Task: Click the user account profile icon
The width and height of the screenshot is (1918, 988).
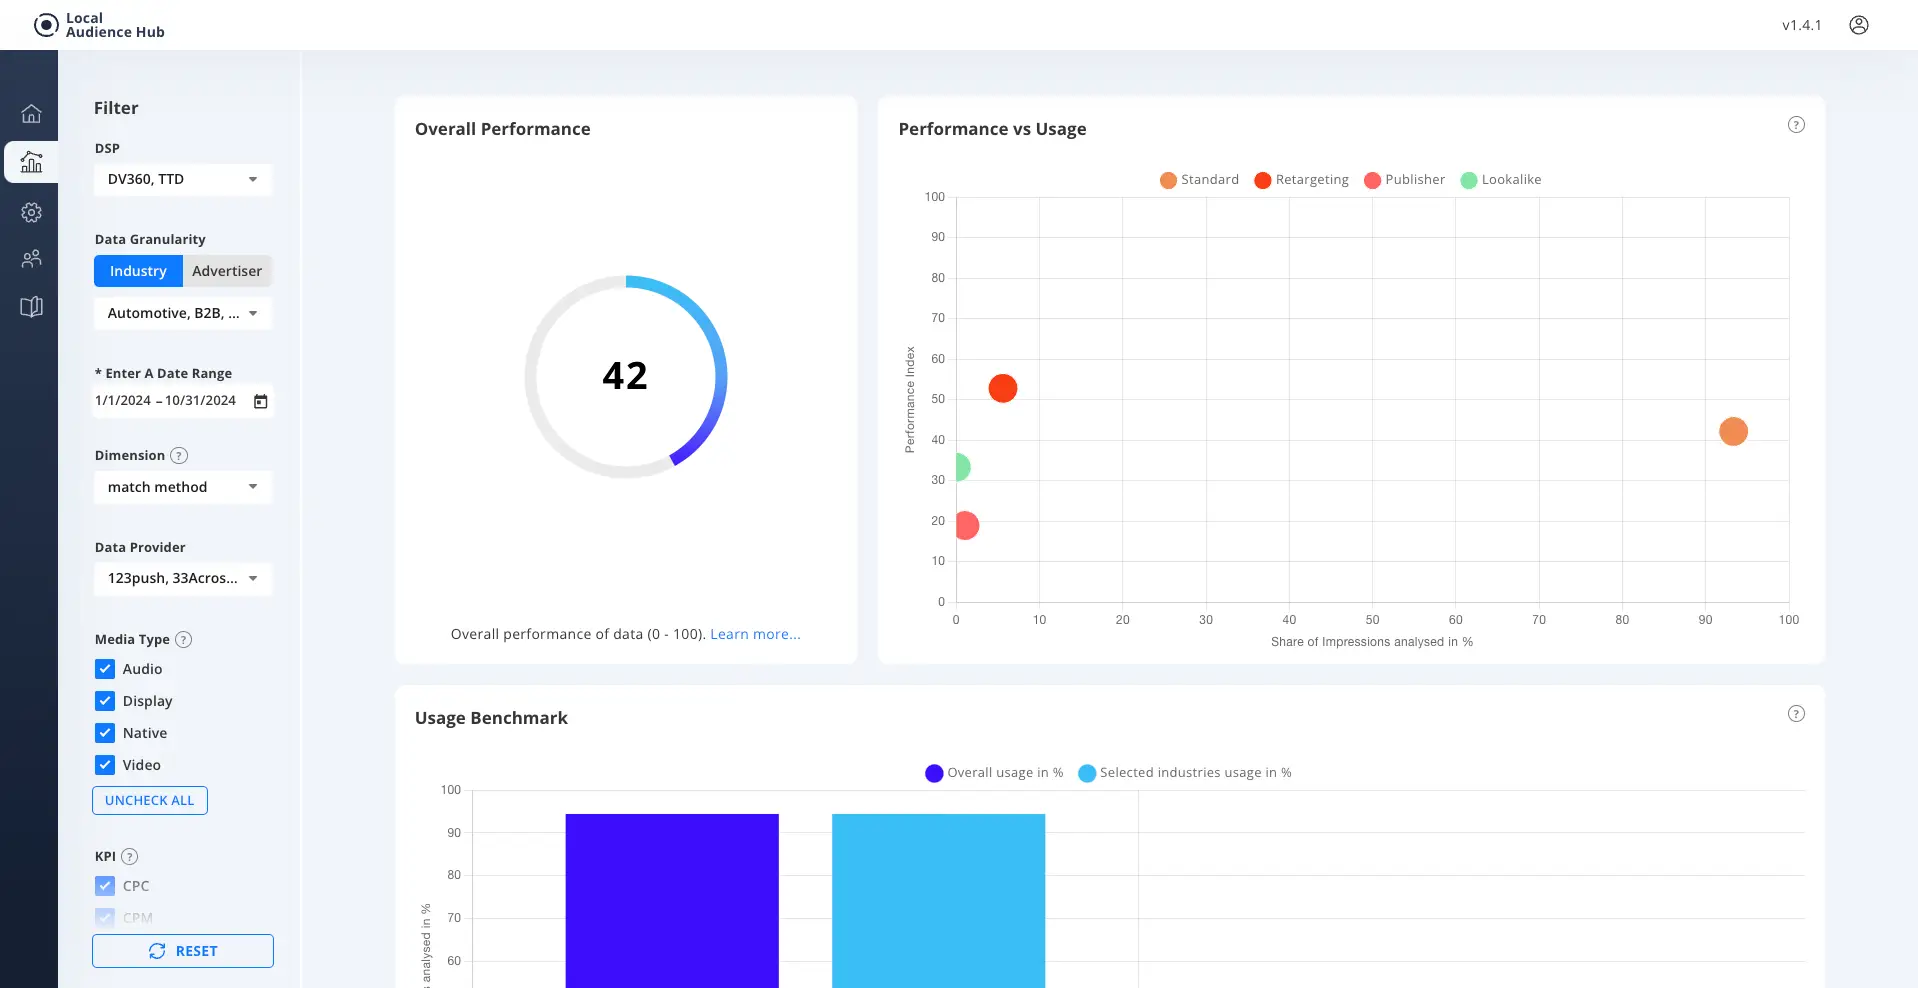Action: [x=1858, y=25]
